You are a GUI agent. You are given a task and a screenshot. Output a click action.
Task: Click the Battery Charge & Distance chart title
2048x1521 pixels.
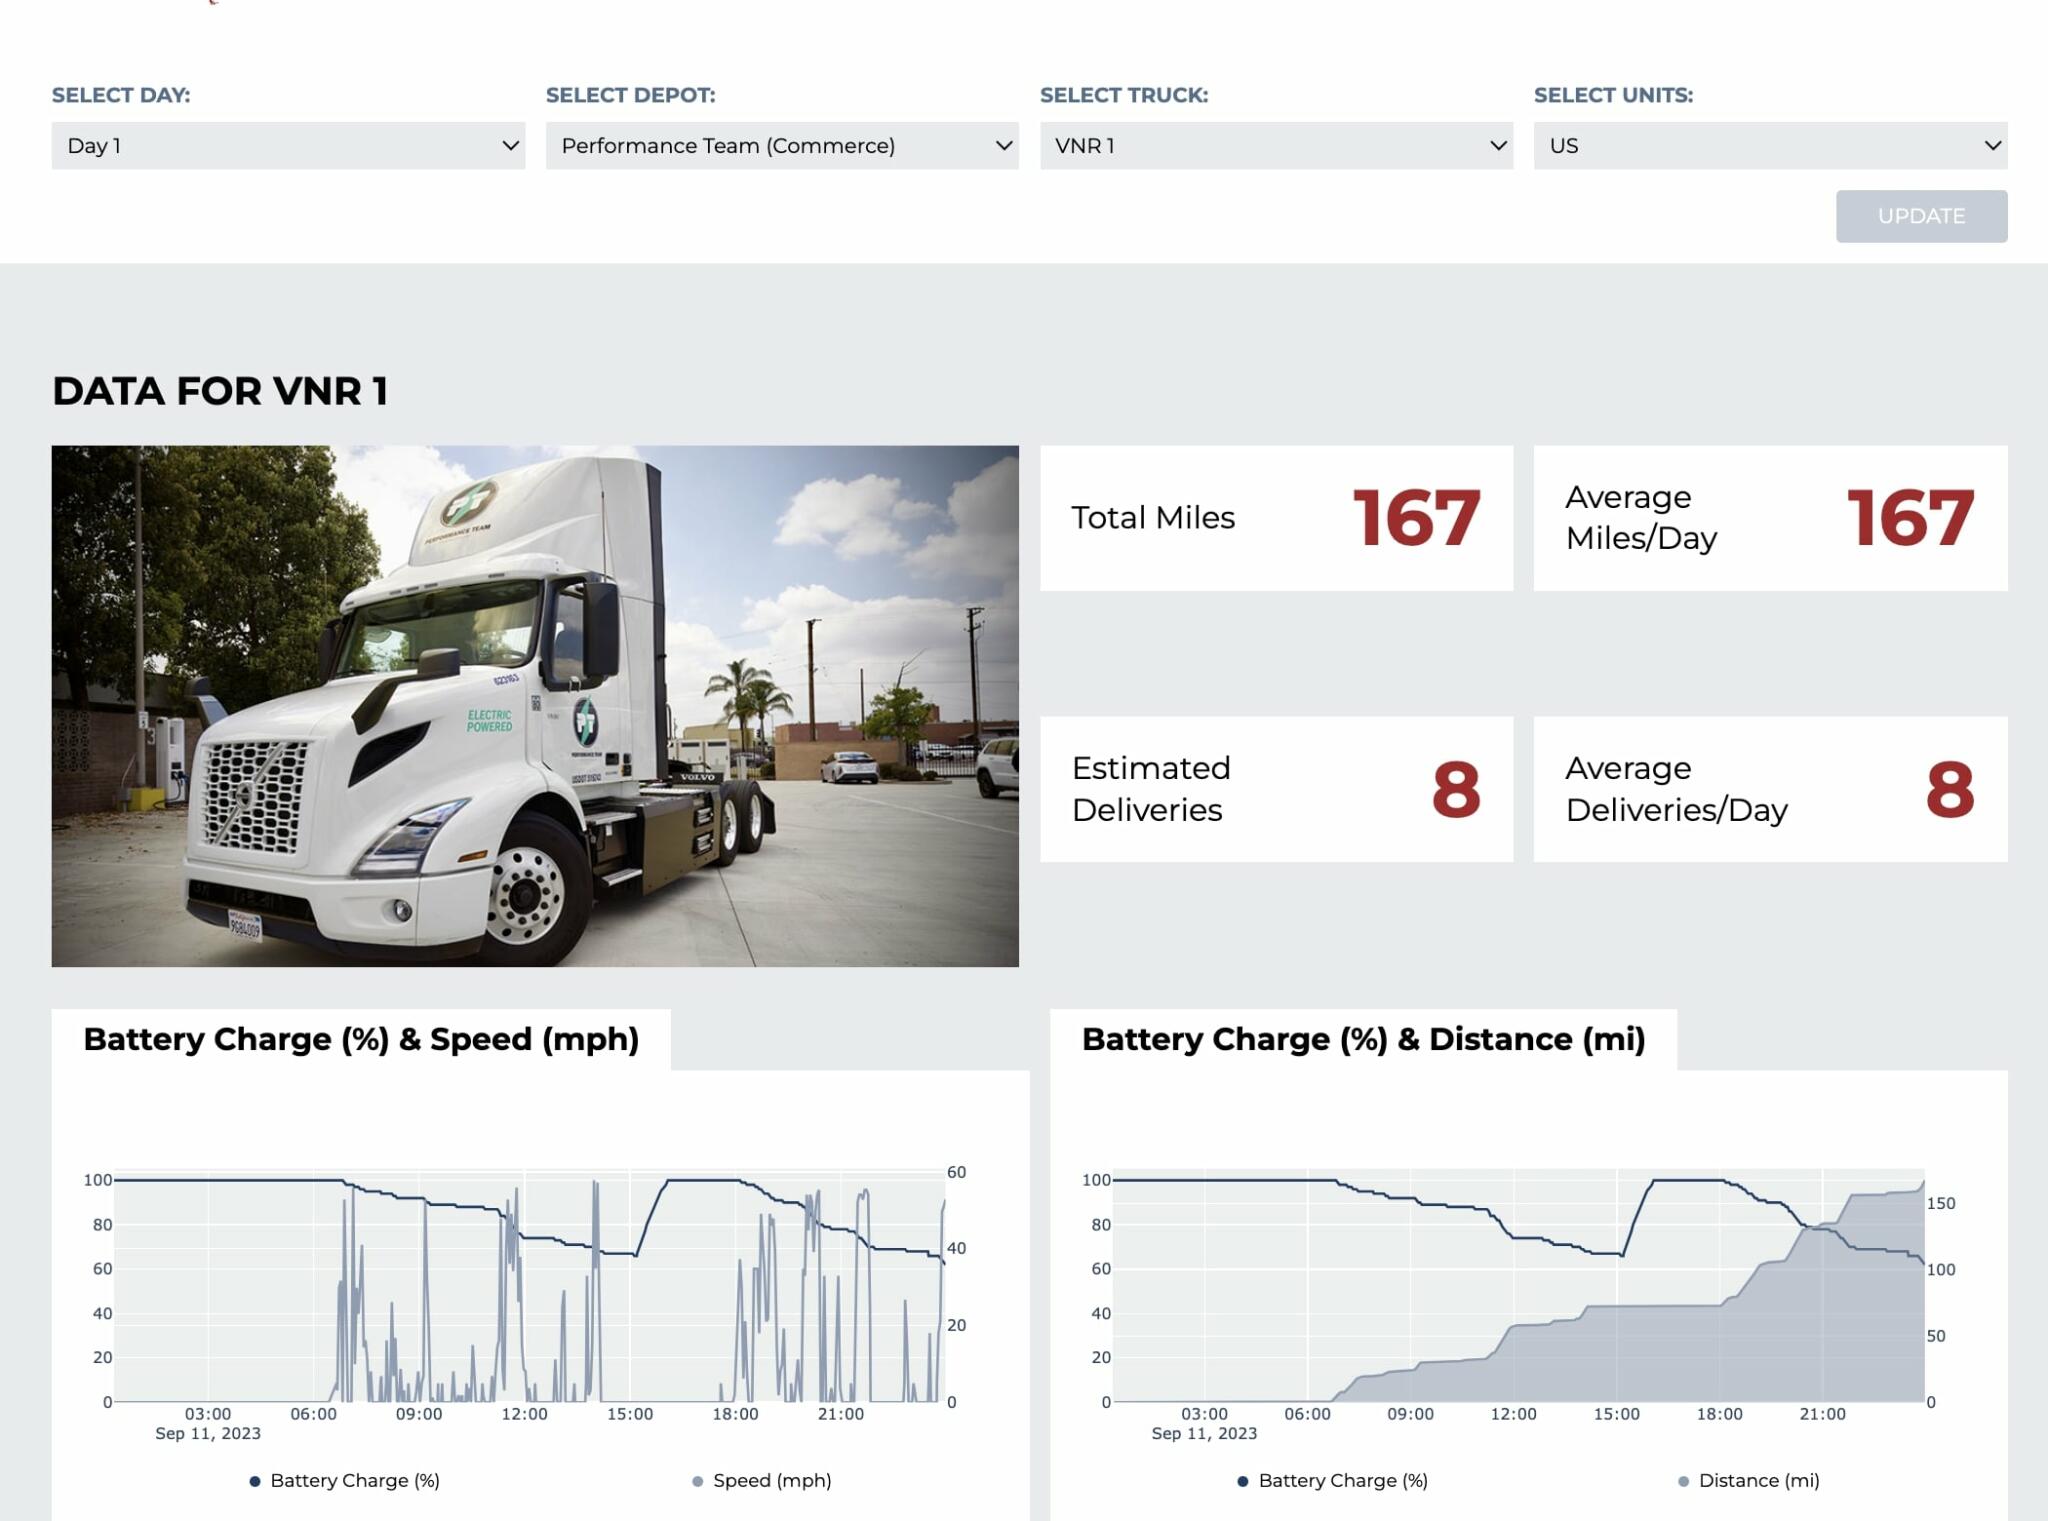(x=1363, y=1040)
